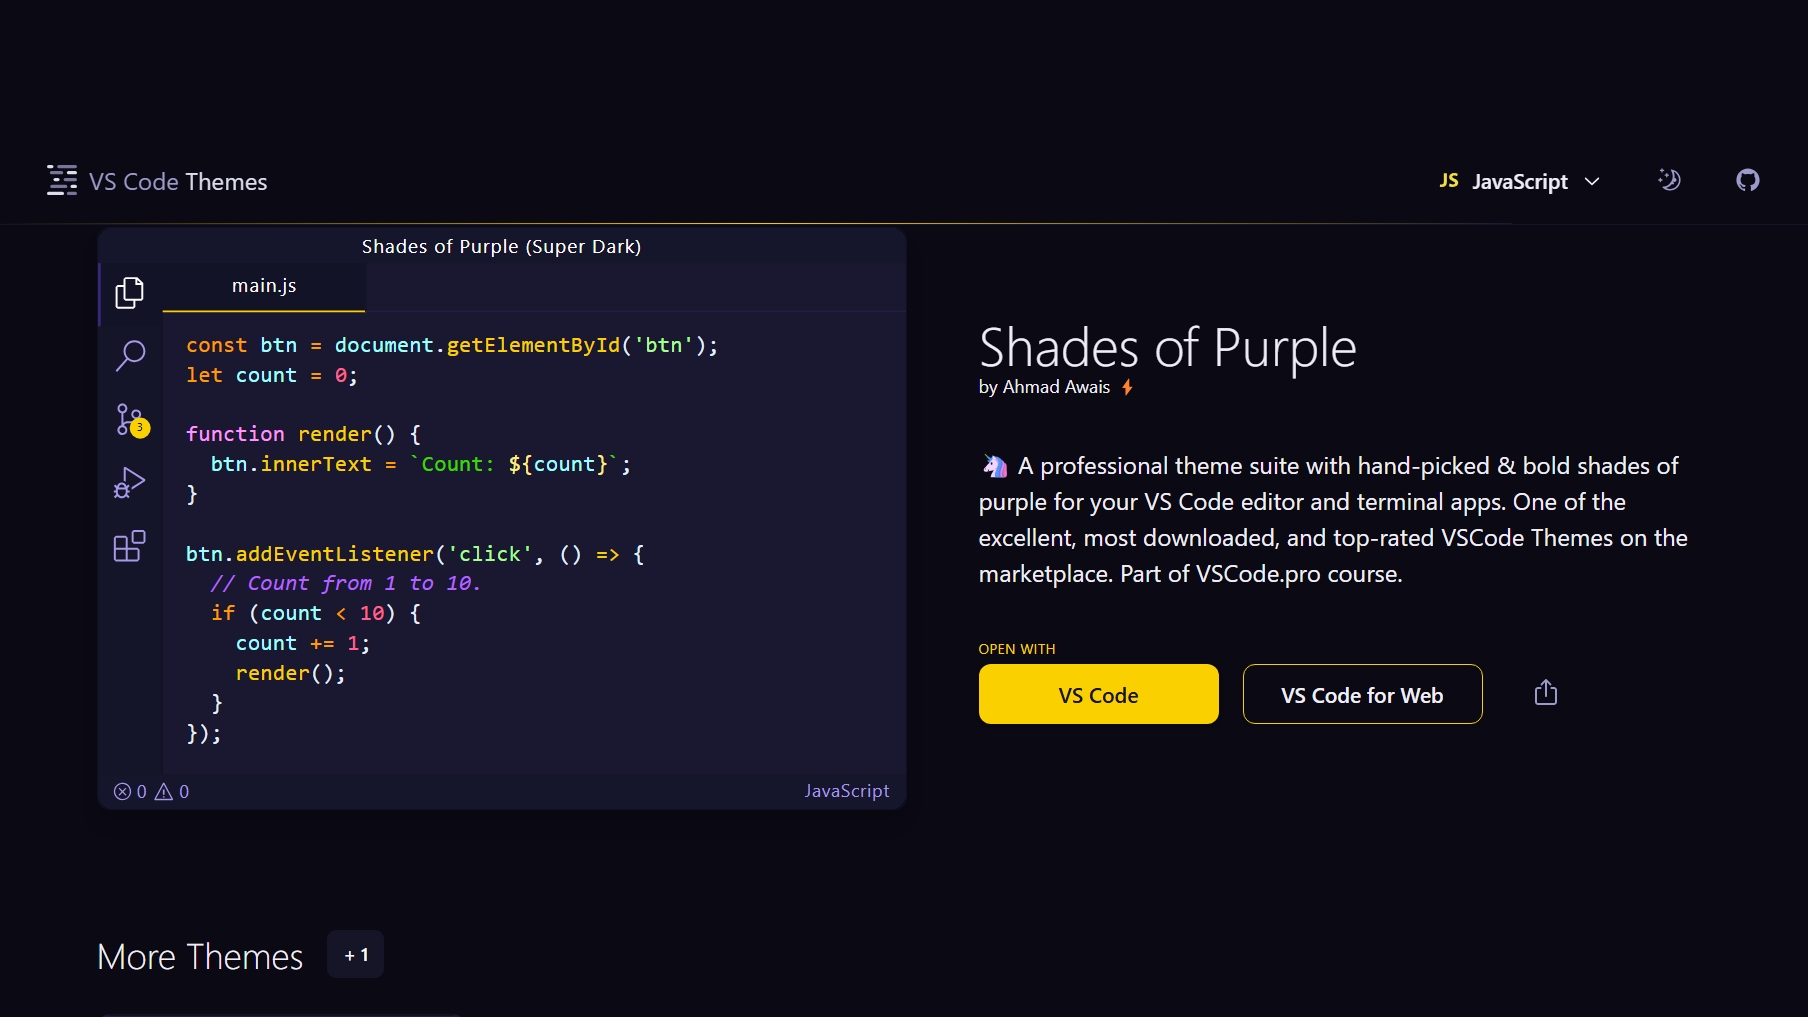Image resolution: width=1808 pixels, height=1017 pixels.
Task: Click the Shades of Purple (Super Dark) title
Action: 501,247
